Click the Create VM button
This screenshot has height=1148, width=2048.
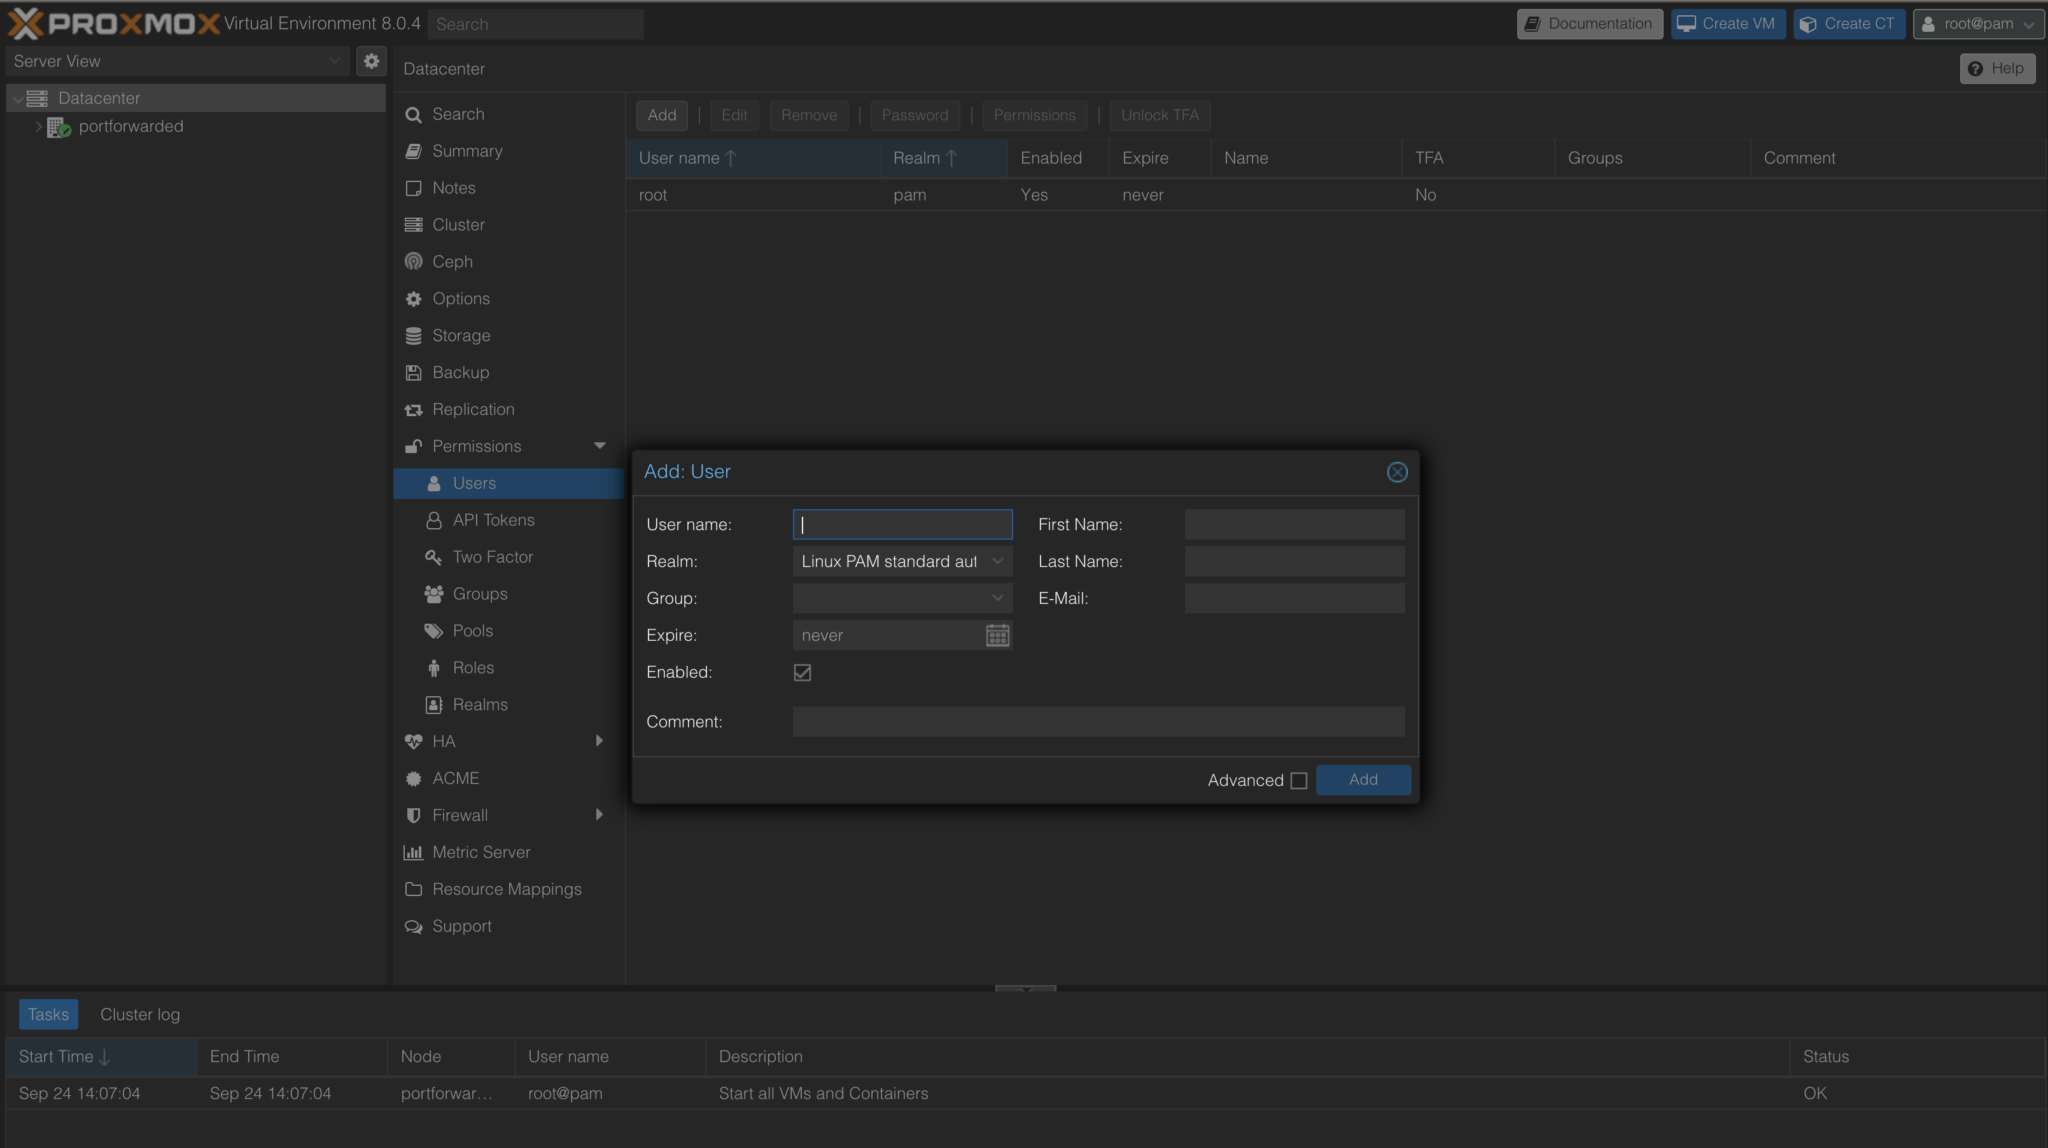[x=1727, y=24]
